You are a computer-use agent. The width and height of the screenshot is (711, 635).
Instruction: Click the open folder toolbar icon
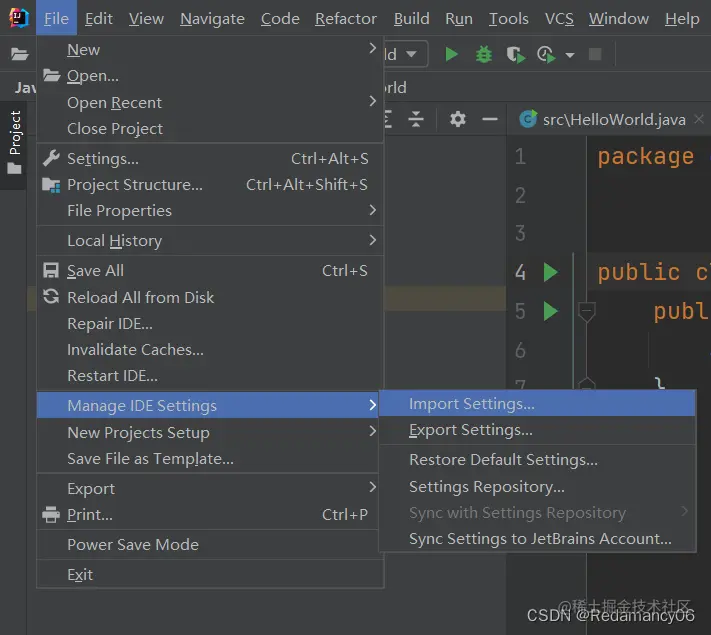pos(19,54)
